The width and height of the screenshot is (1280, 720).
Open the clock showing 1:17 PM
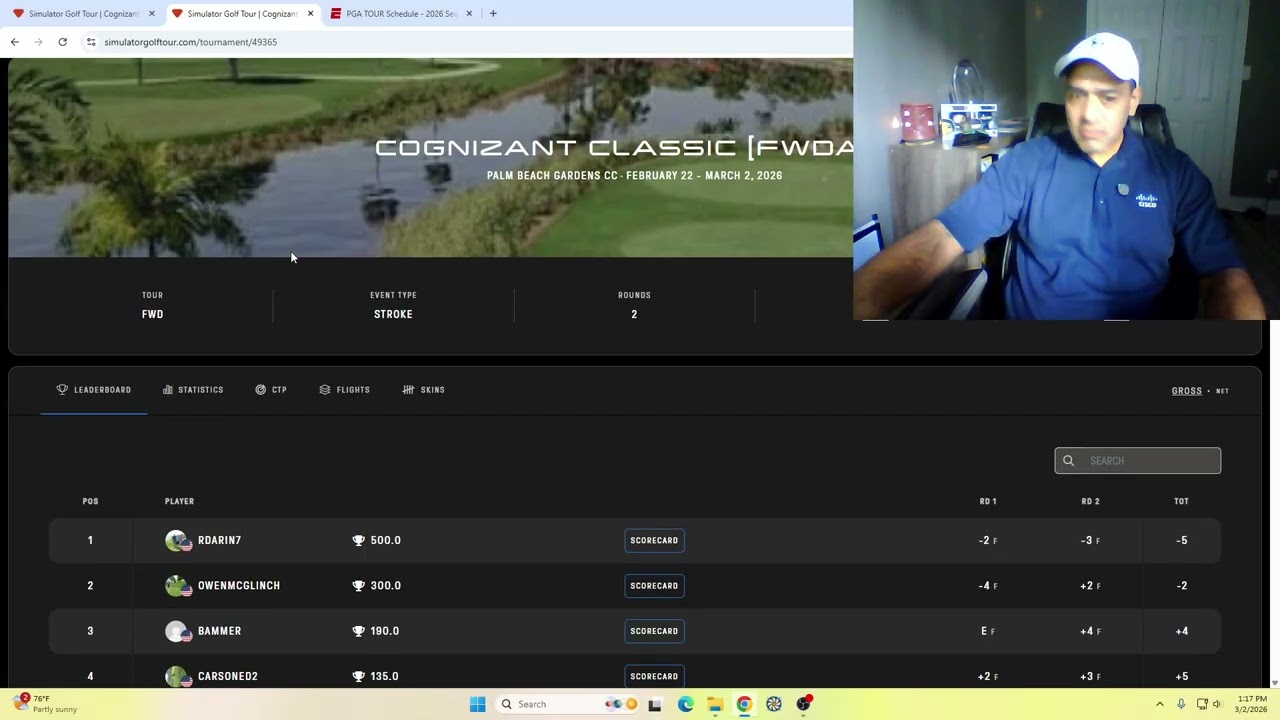[x=1252, y=704]
